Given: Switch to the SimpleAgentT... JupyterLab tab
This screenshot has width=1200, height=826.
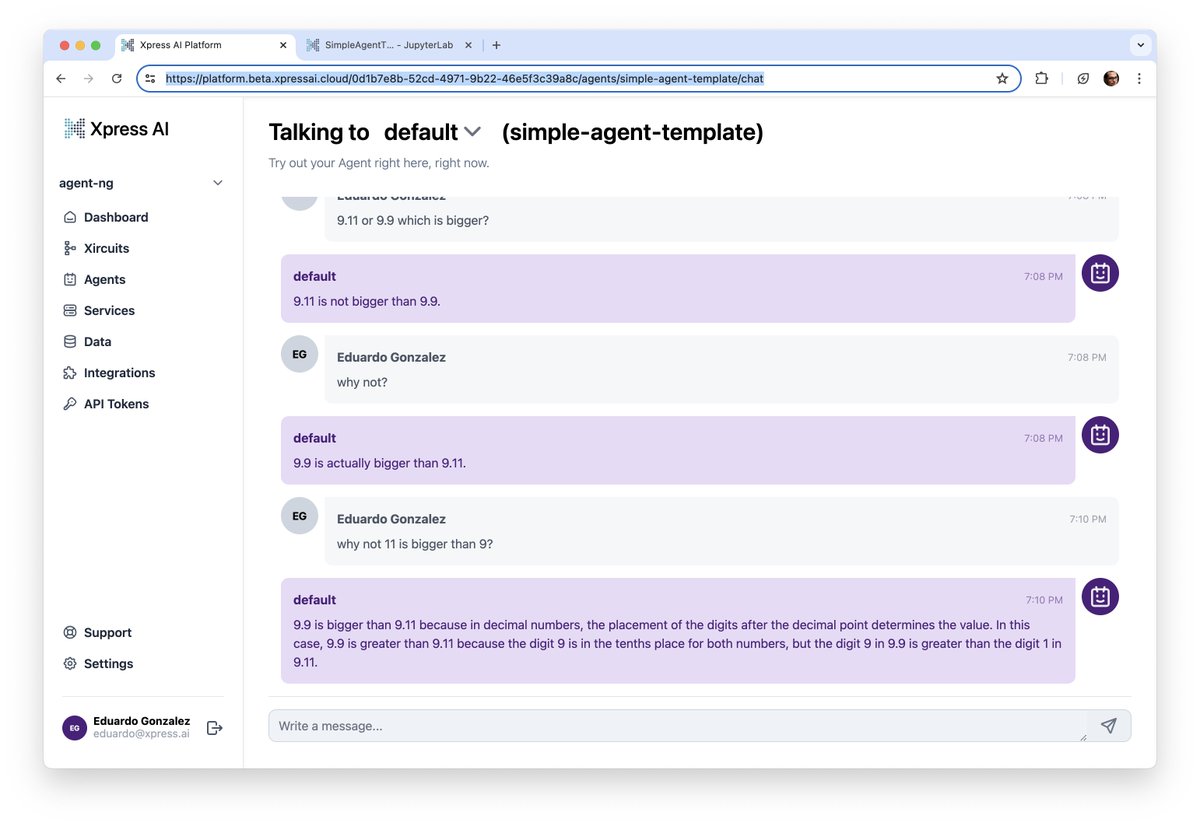Looking at the screenshot, I should click(x=388, y=45).
